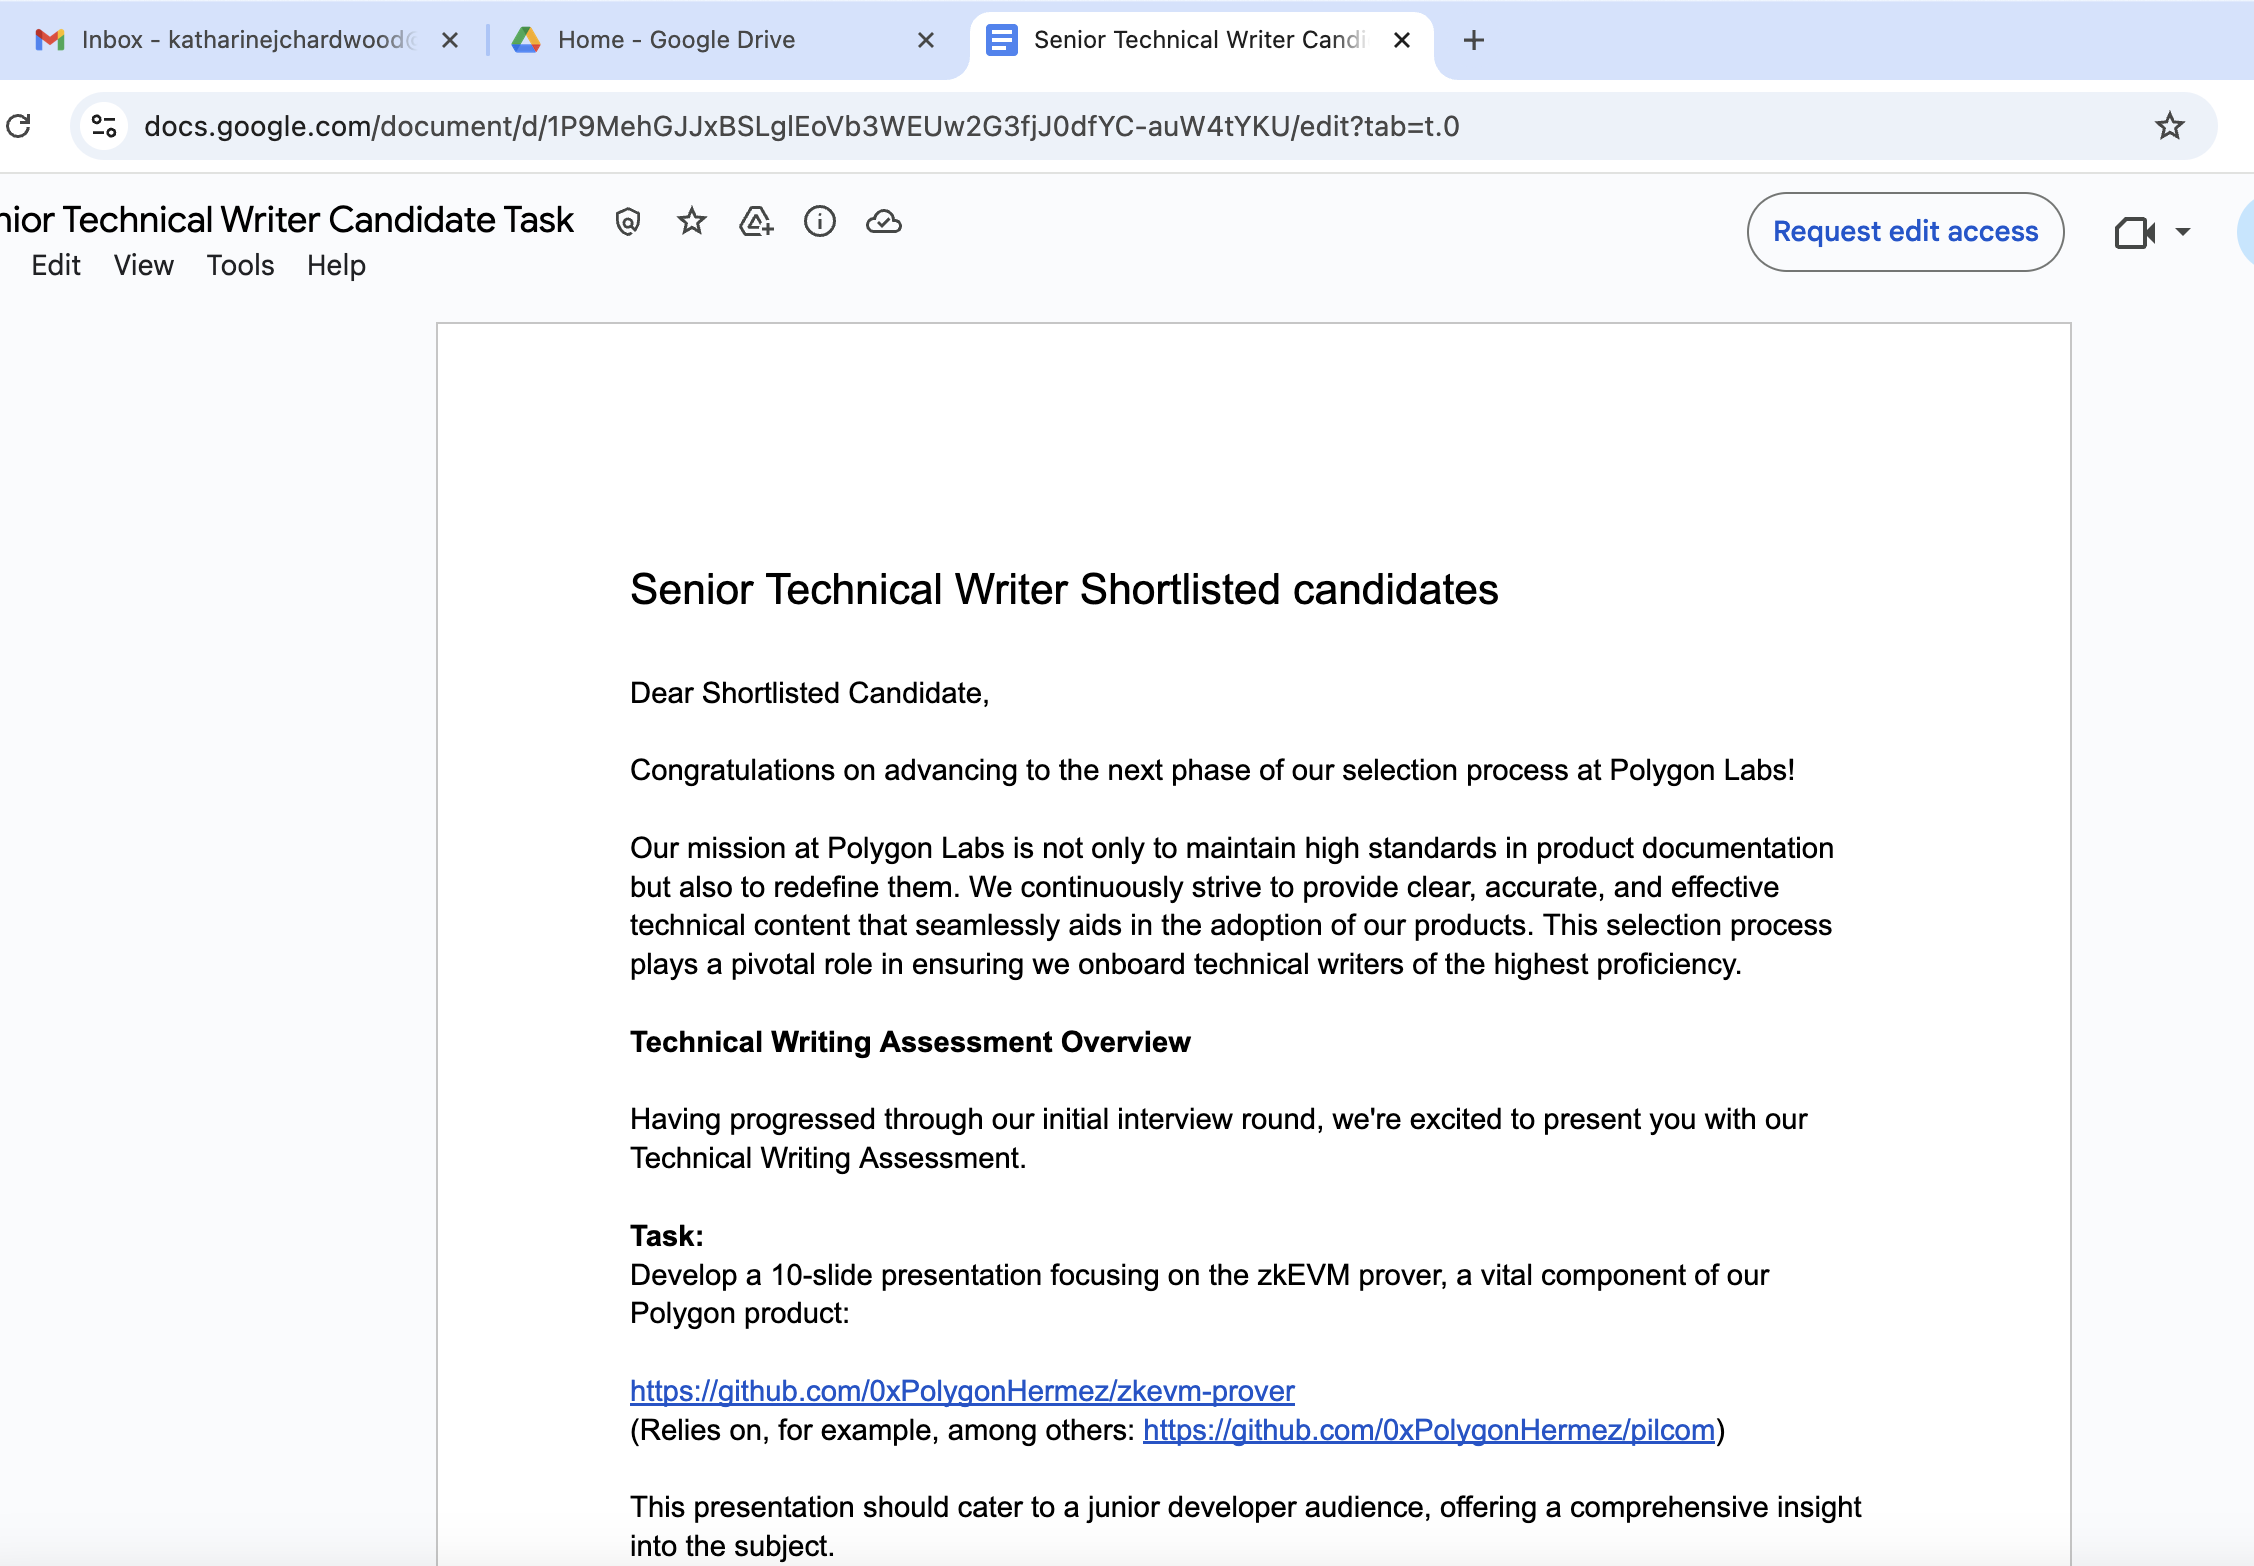Open site information icon in address bar
The width and height of the screenshot is (2254, 1566).
click(104, 126)
